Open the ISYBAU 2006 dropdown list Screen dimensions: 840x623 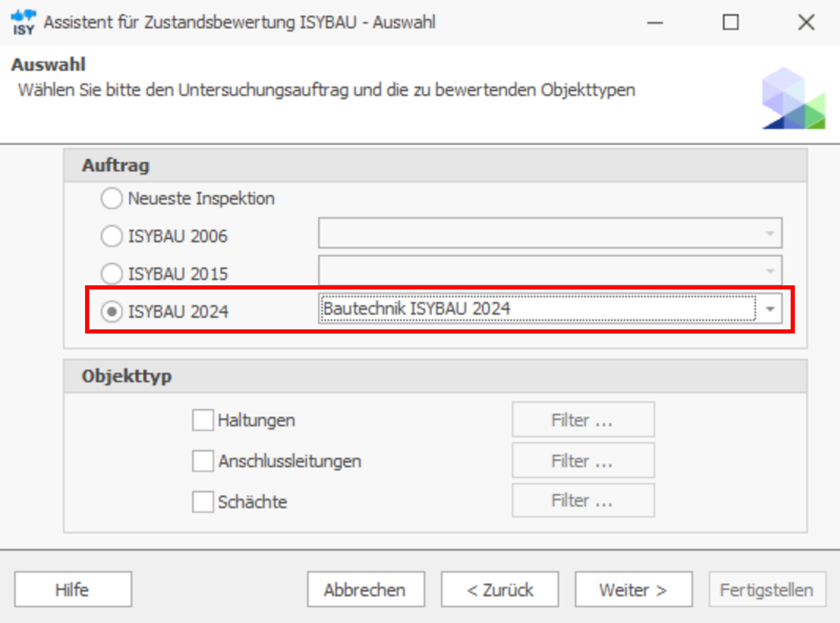769,234
